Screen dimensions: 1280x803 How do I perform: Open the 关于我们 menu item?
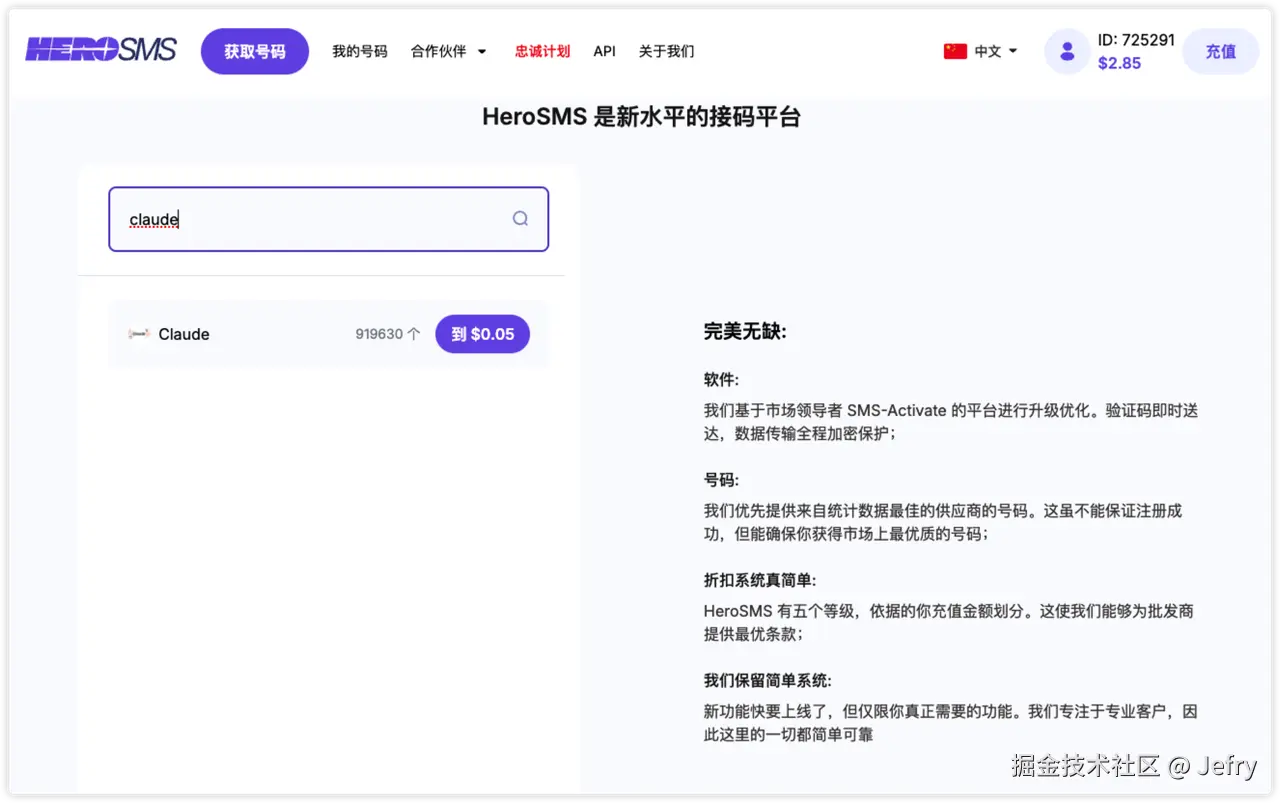[x=666, y=51]
